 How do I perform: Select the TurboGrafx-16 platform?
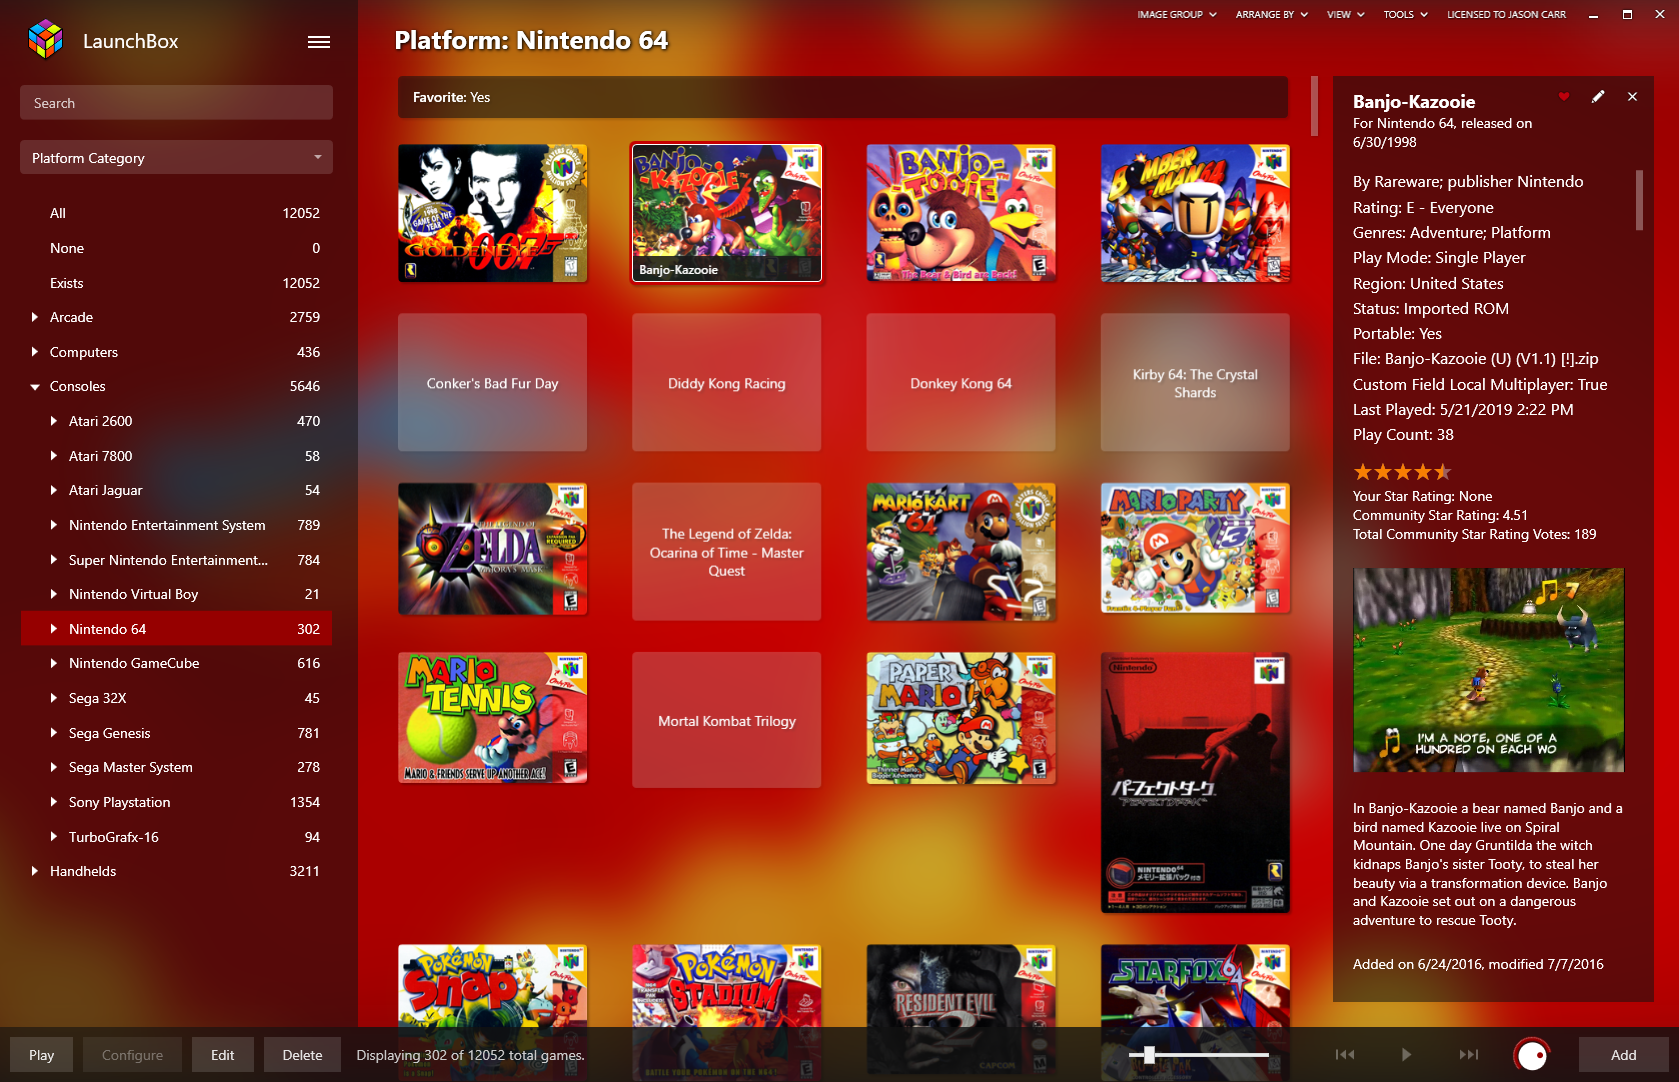coord(176,837)
